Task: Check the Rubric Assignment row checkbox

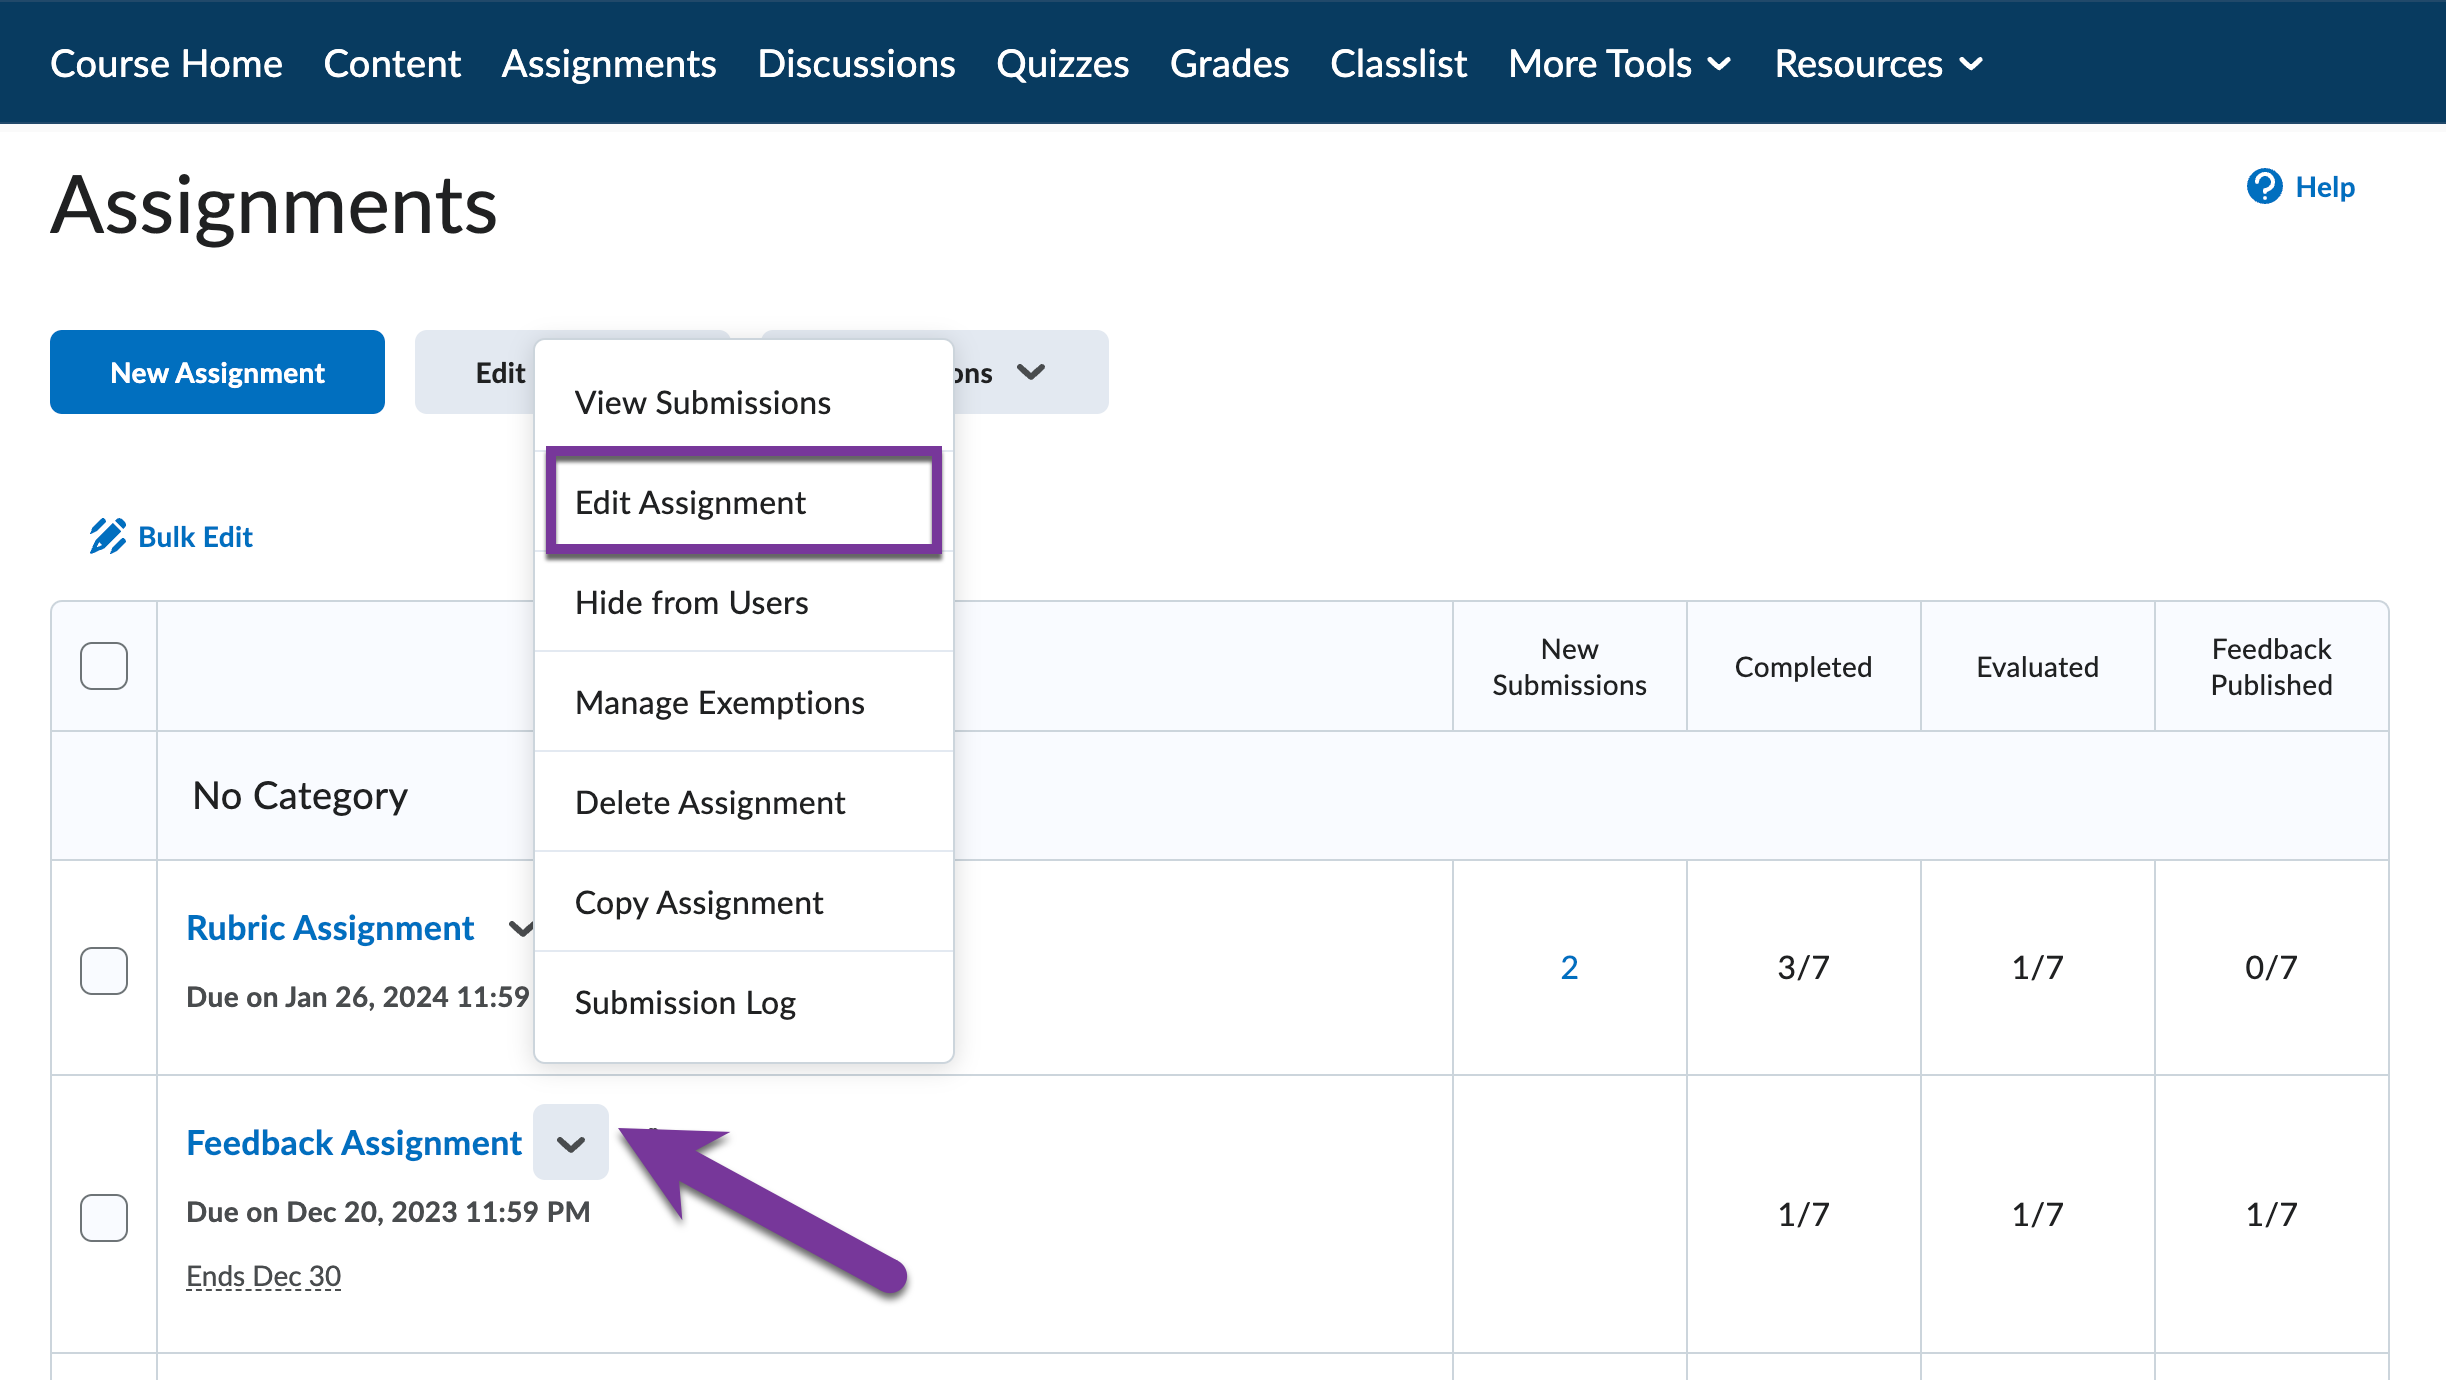Action: click(103, 969)
